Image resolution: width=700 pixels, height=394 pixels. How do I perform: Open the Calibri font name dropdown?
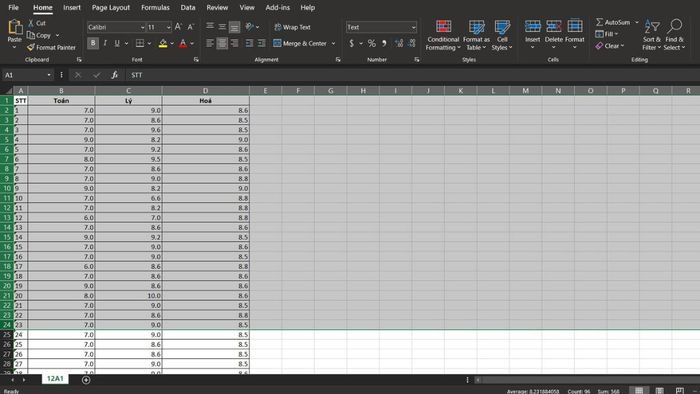(x=142, y=27)
